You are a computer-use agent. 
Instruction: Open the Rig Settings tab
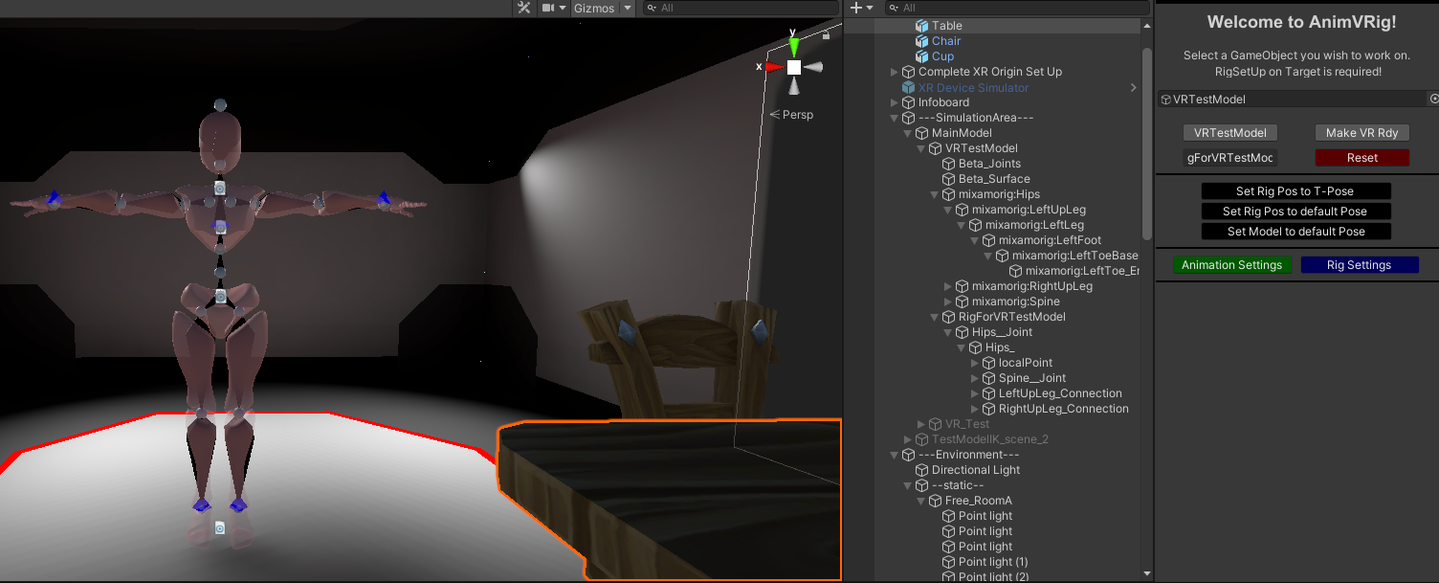coord(1359,265)
